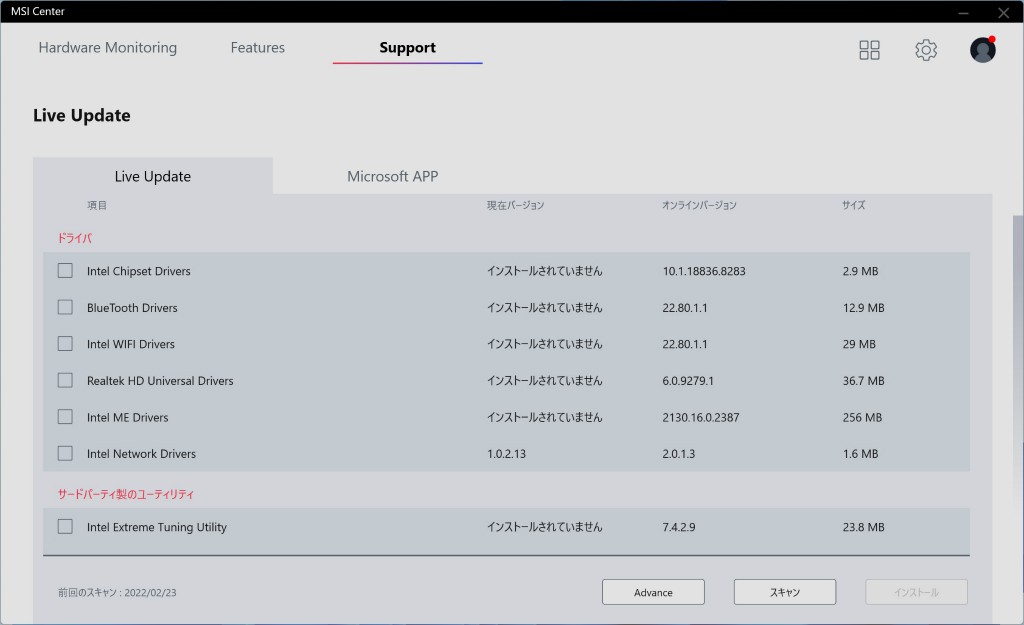Minimize the MSI Center window
Viewport: 1024px width, 625px height.
click(963, 12)
